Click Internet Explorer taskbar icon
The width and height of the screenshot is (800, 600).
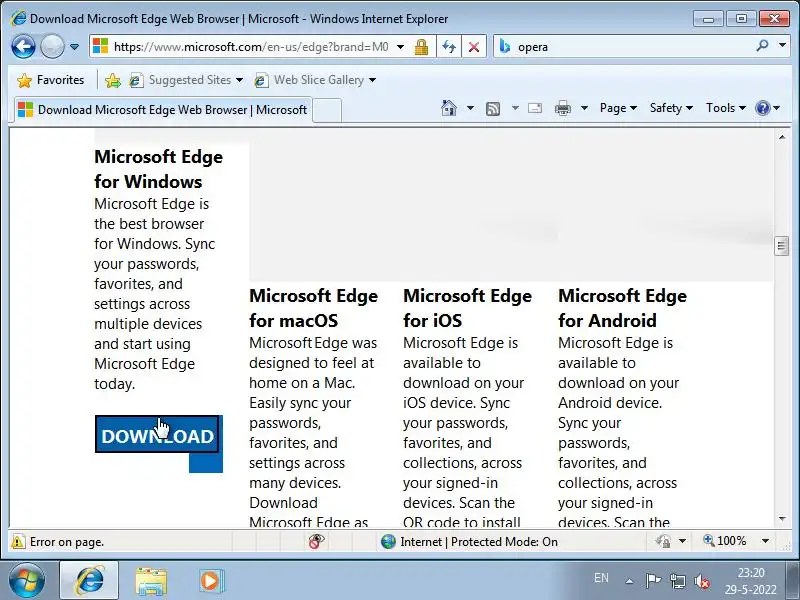[x=89, y=581]
